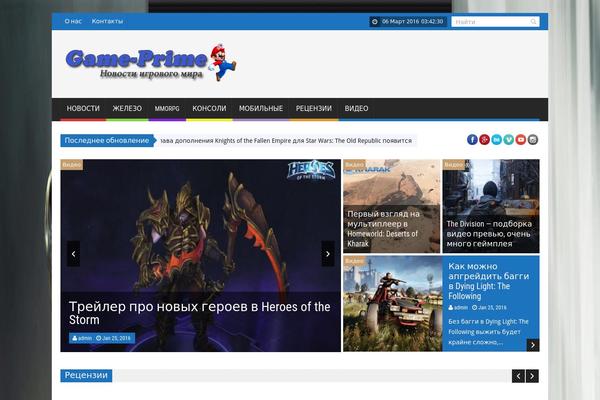Open the Google Plus social icon
600x400 pixels.
click(484, 140)
